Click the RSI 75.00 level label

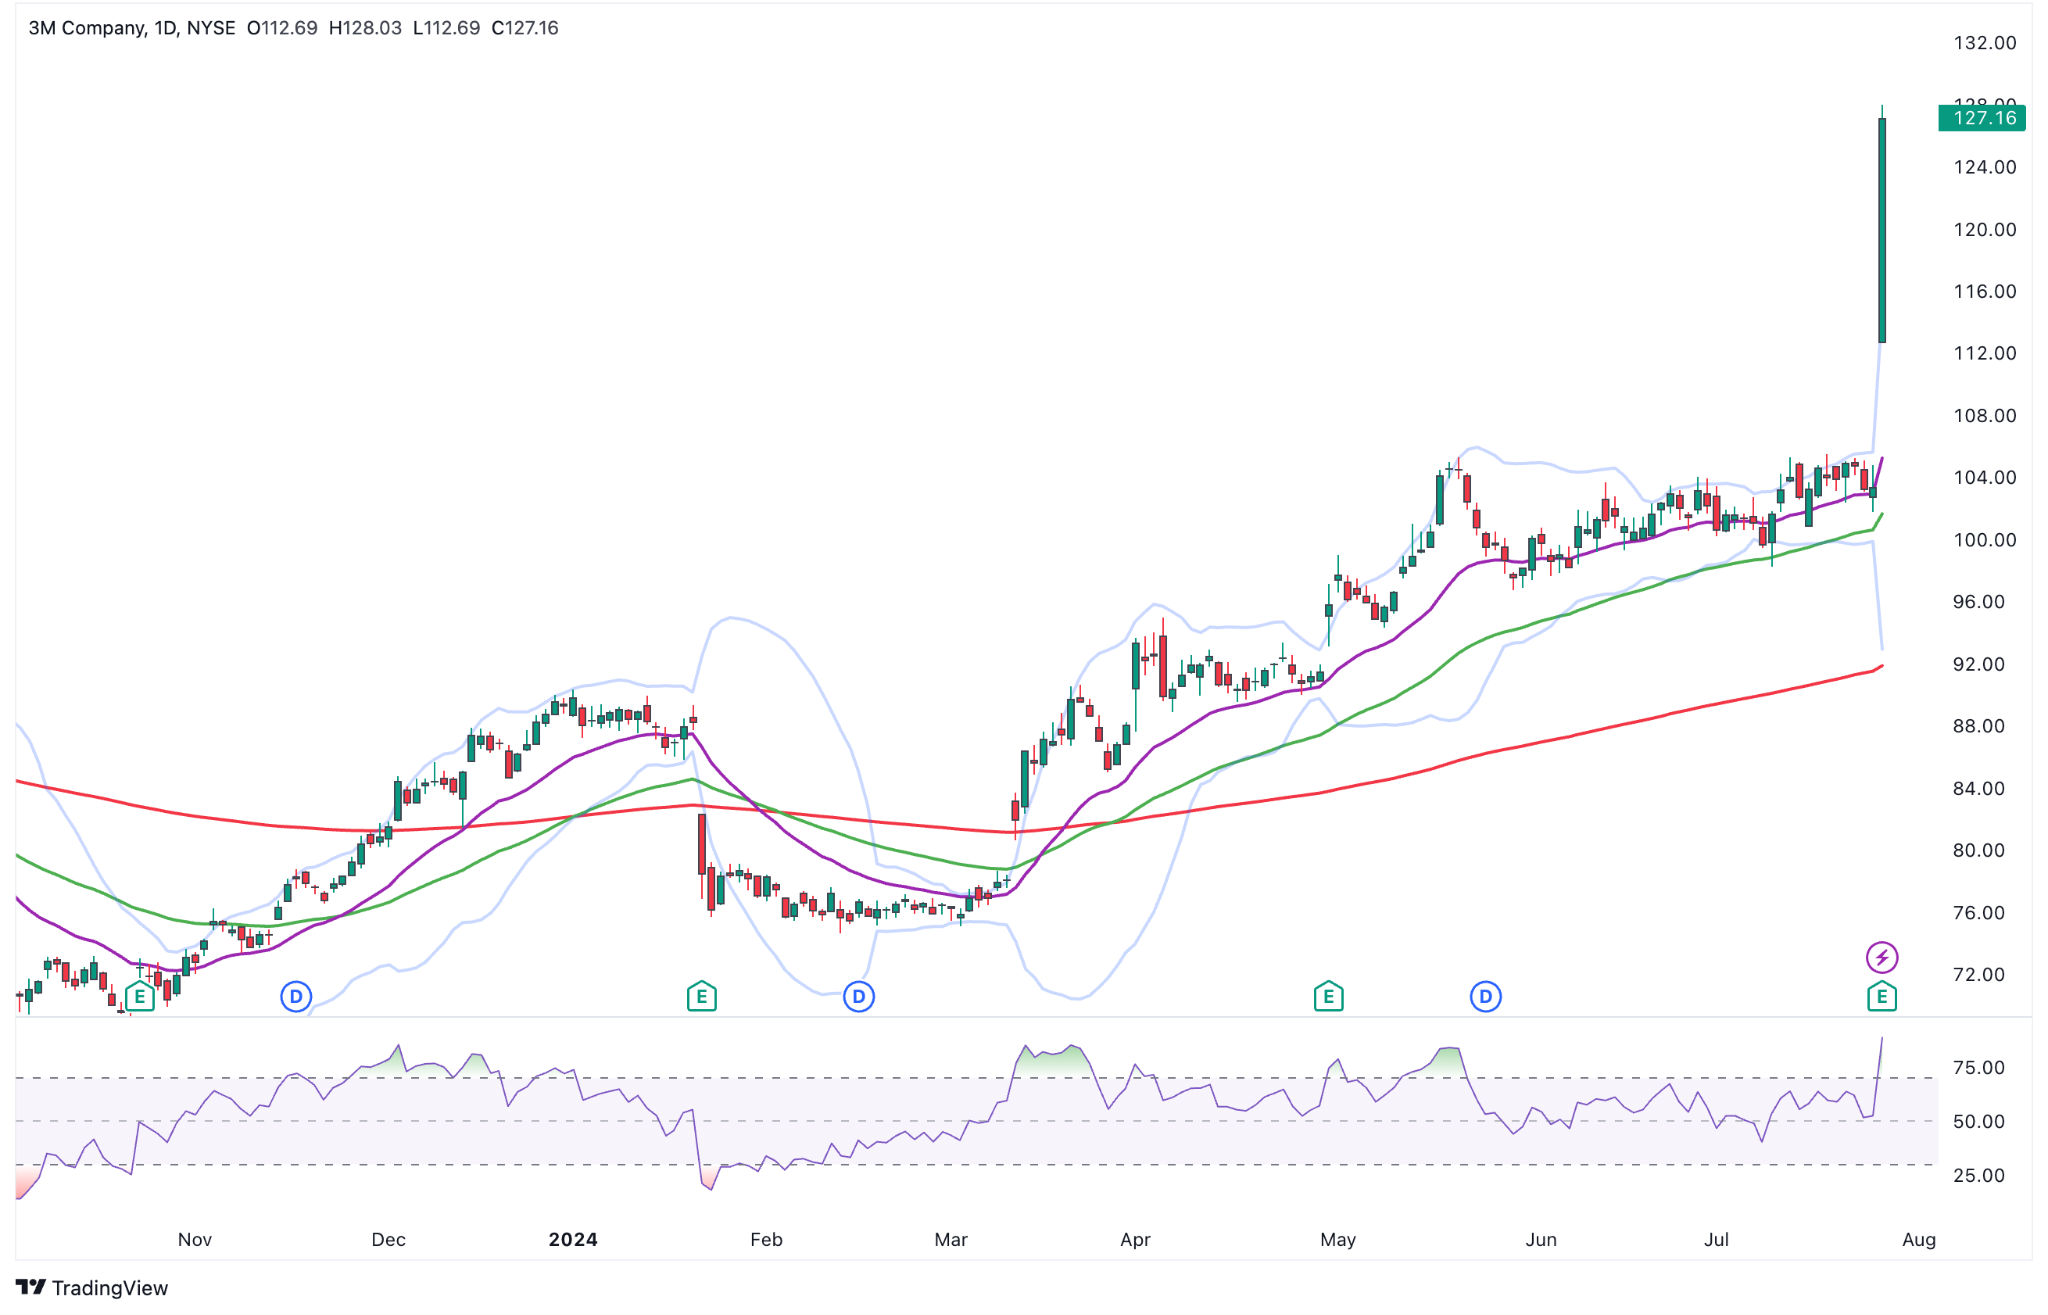pos(1979,1067)
